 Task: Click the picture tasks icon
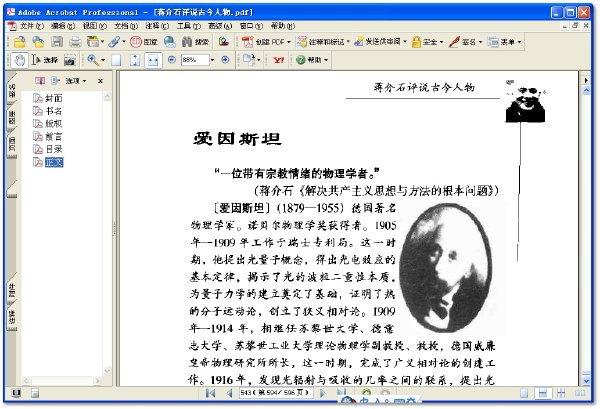click(x=224, y=41)
